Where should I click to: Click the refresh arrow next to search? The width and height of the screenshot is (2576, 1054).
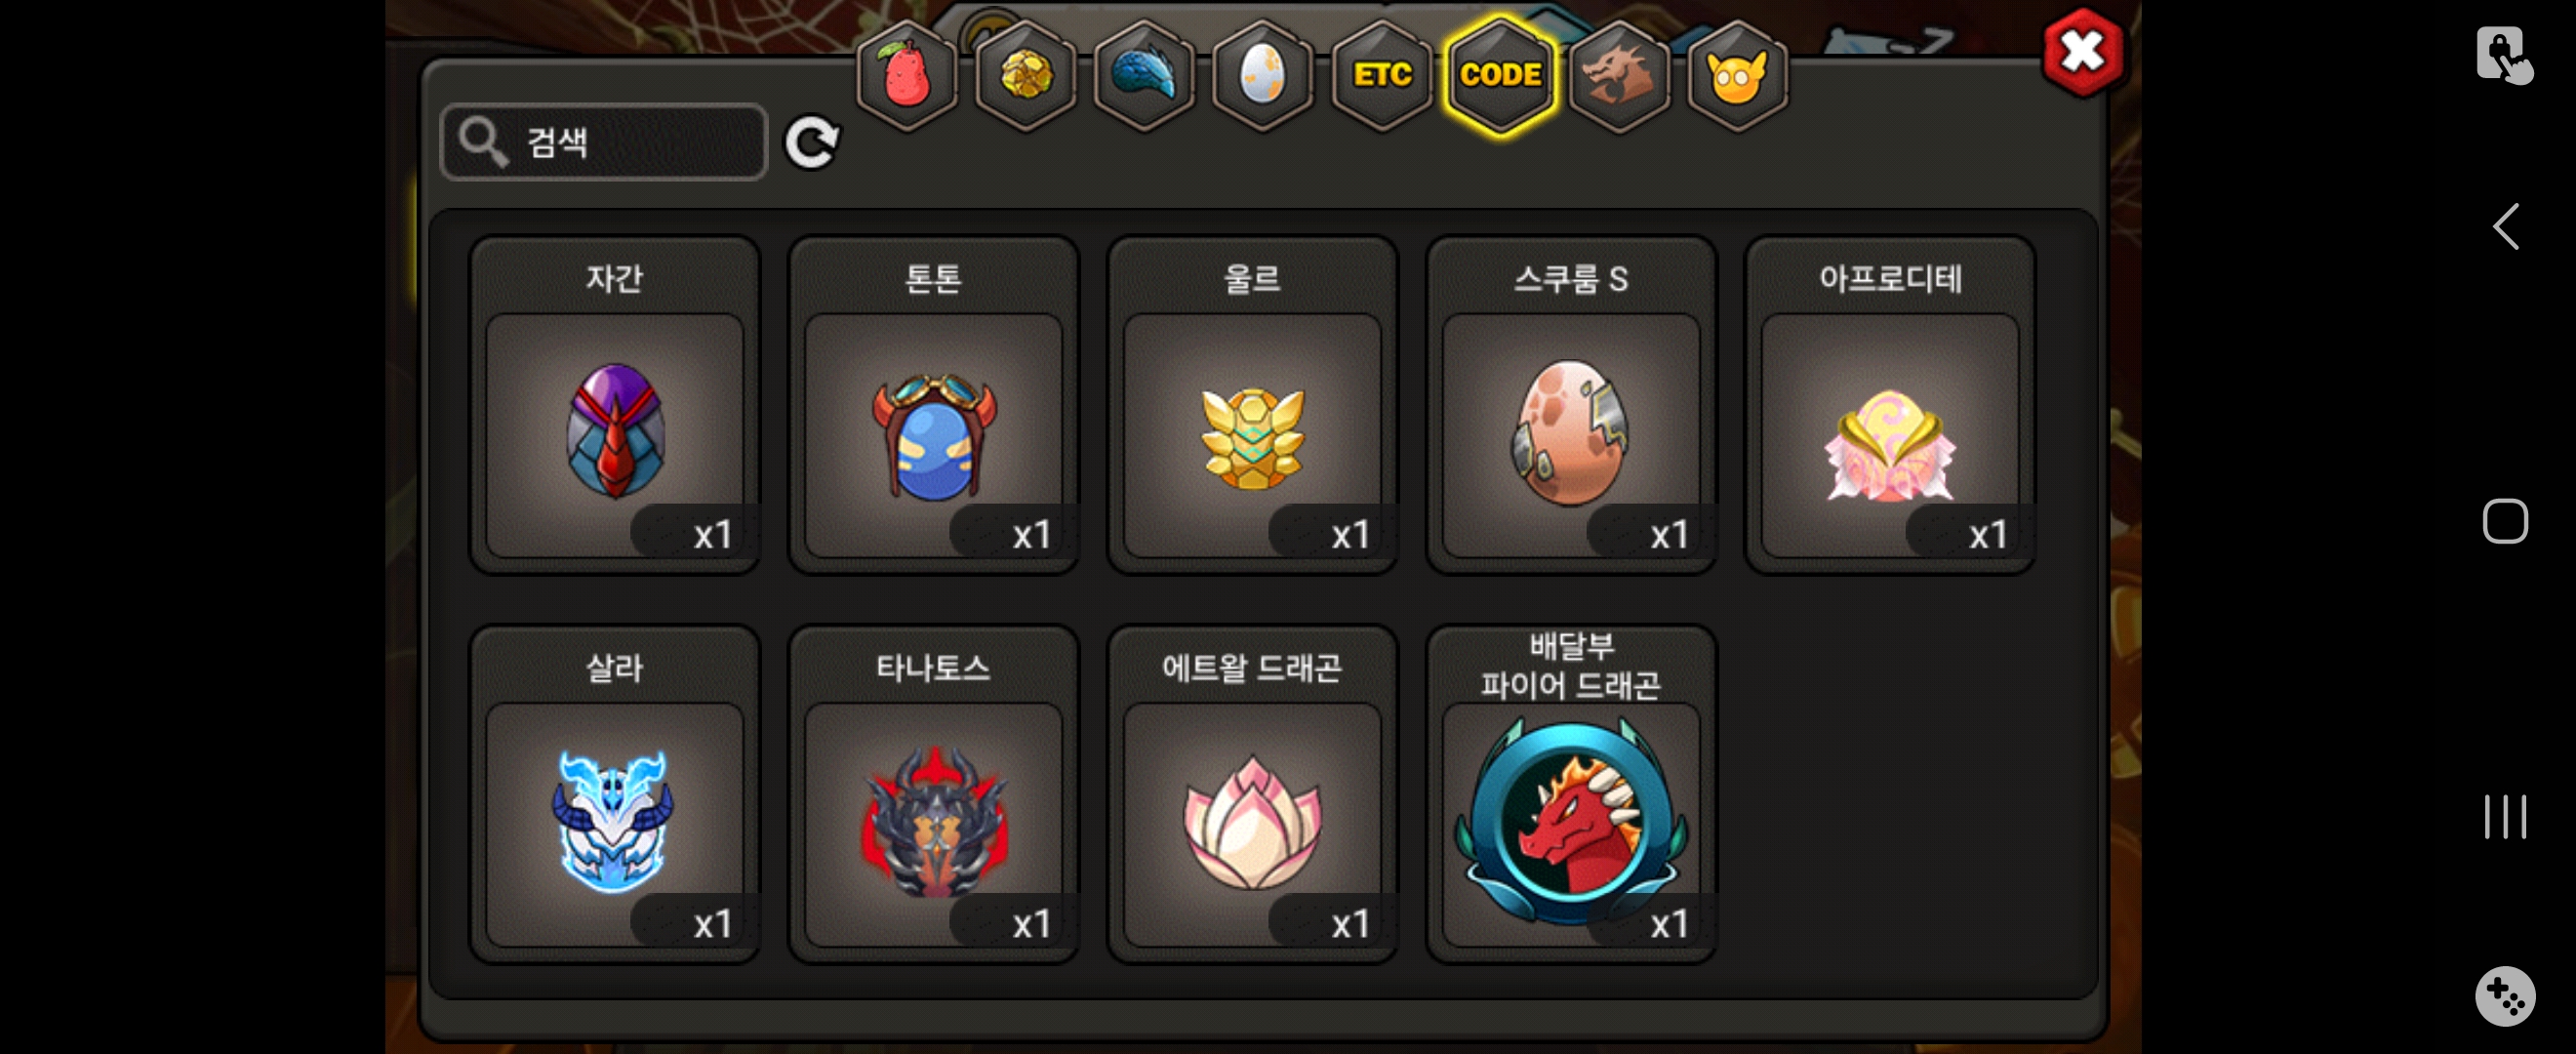tap(811, 142)
